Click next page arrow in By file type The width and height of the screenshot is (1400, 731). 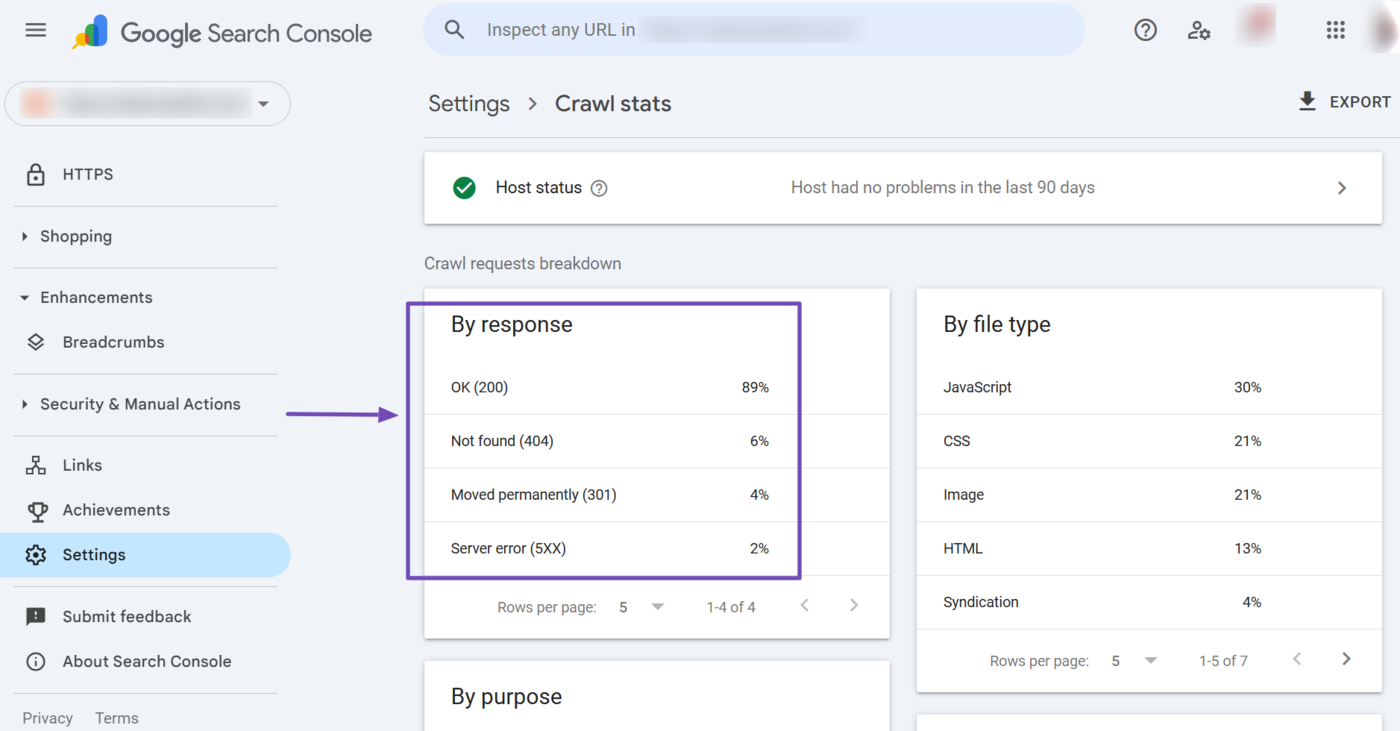[x=1346, y=659]
